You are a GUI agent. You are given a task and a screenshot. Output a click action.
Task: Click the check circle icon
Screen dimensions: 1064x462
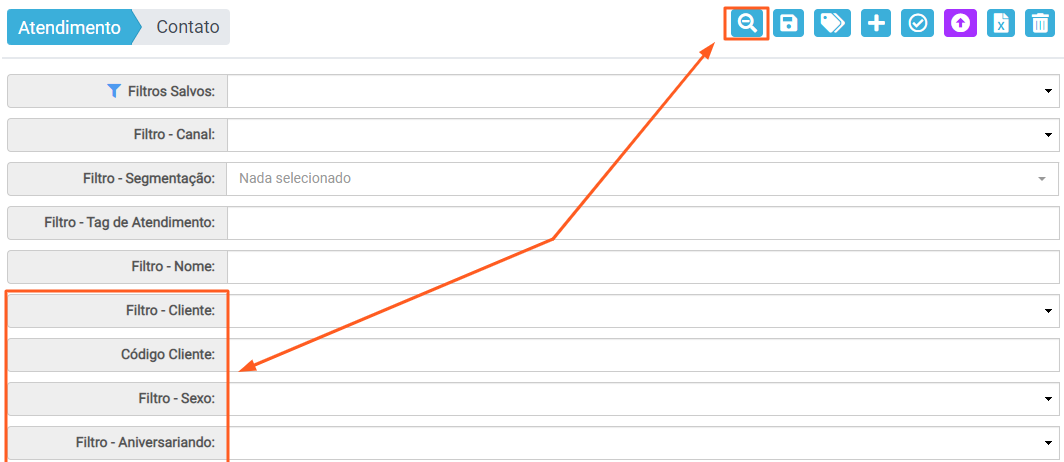917,24
